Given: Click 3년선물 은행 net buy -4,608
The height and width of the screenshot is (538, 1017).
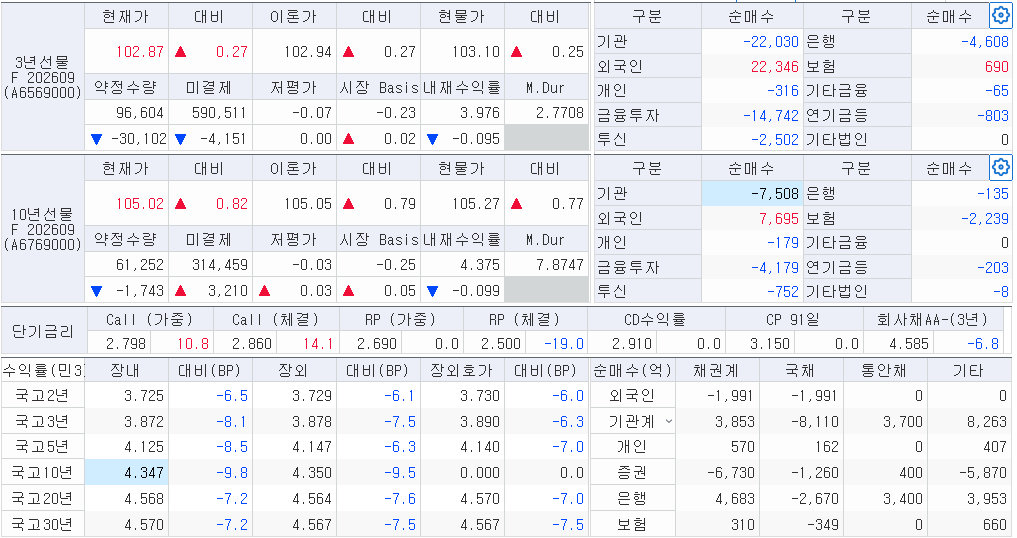Looking at the screenshot, I should (985, 42).
